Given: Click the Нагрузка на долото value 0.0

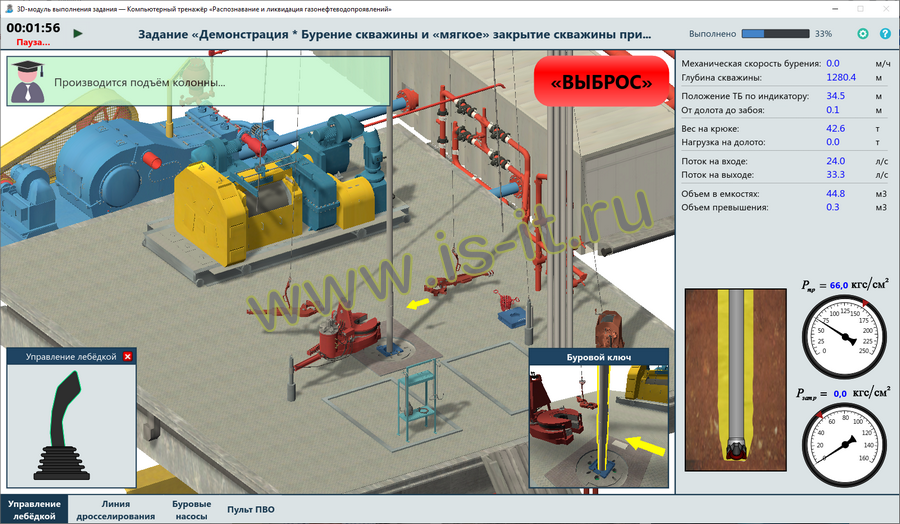Looking at the screenshot, I should (832, 142).
